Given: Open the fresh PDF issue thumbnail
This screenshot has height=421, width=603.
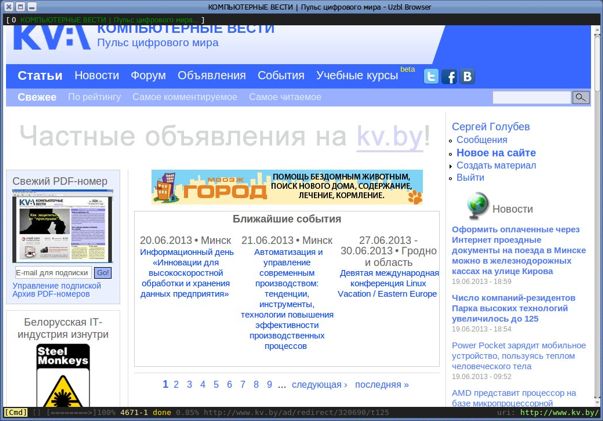Looking at the screenshot, I should [62, 228].
